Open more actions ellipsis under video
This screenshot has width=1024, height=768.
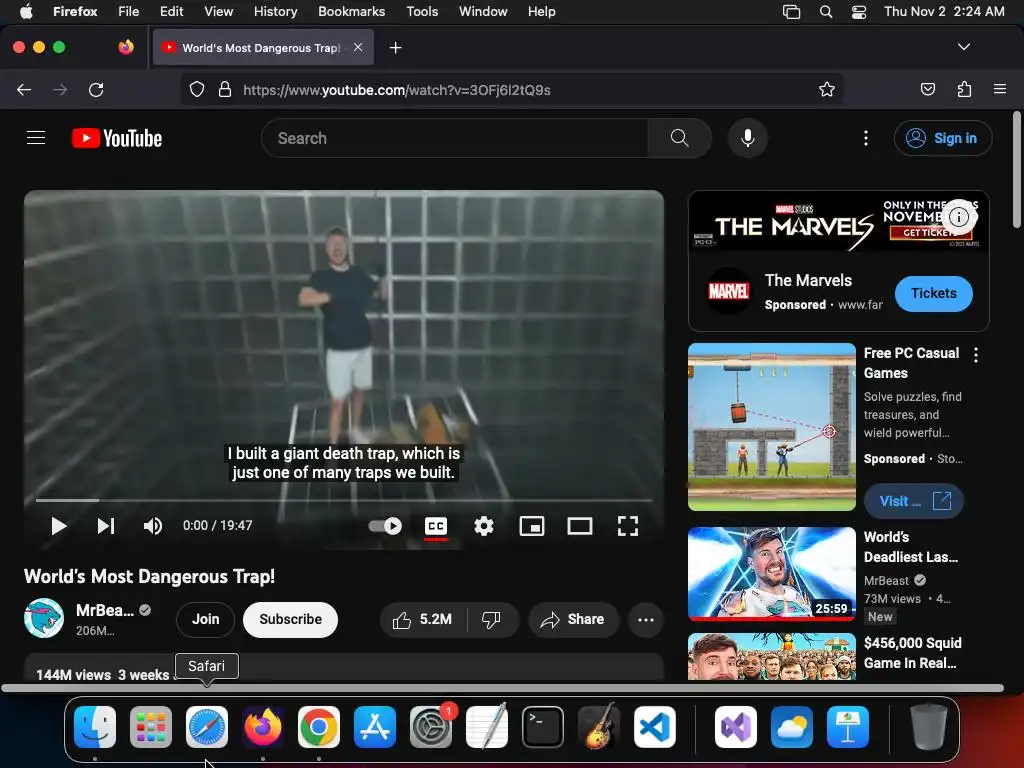click(646, 620)
